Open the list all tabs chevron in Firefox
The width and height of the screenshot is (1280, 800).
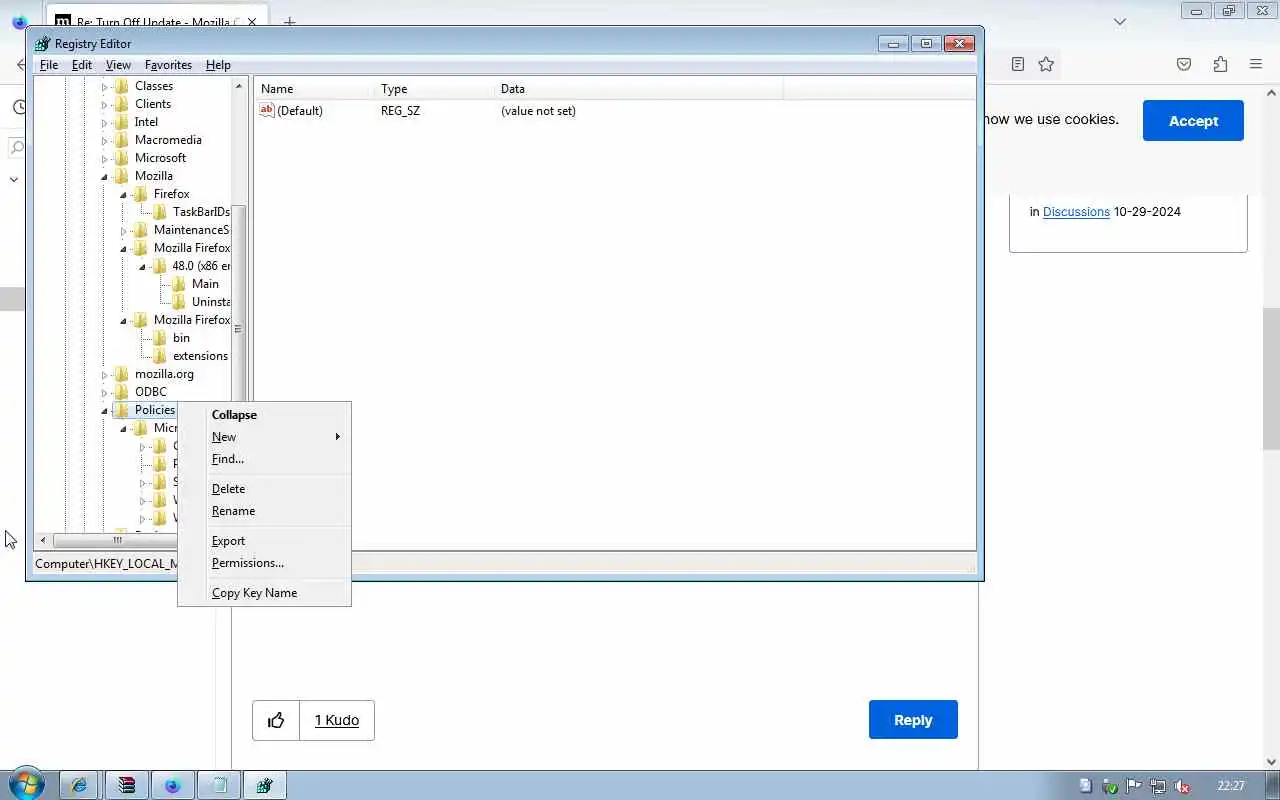pyautogui.click(x=1120, y=21)
